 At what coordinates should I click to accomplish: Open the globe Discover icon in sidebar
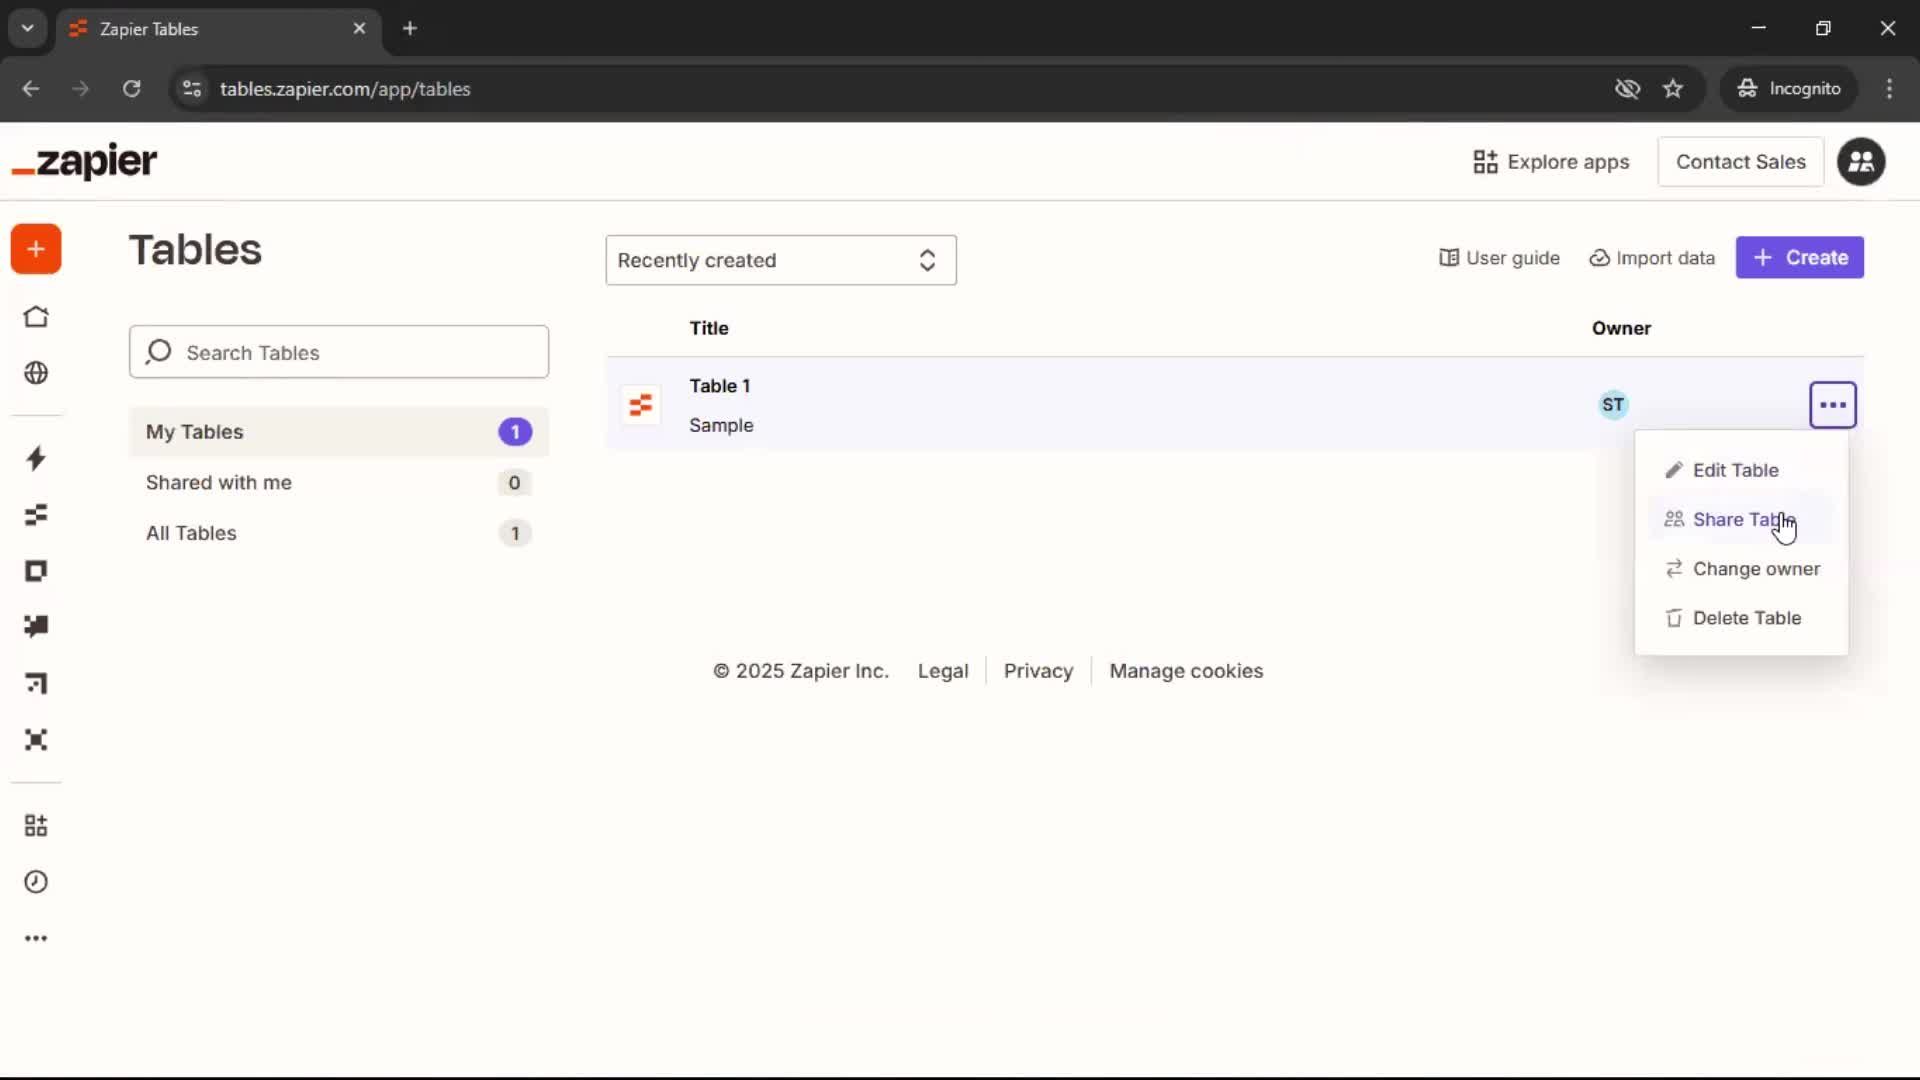(x=36, y=373)
